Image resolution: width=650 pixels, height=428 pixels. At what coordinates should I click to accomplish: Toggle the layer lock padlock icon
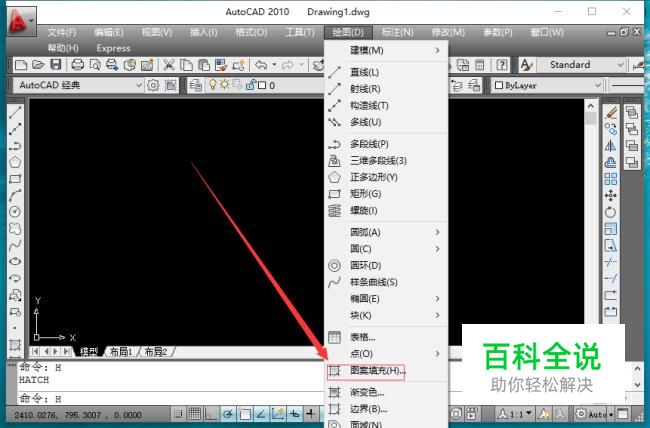(250, 85)
